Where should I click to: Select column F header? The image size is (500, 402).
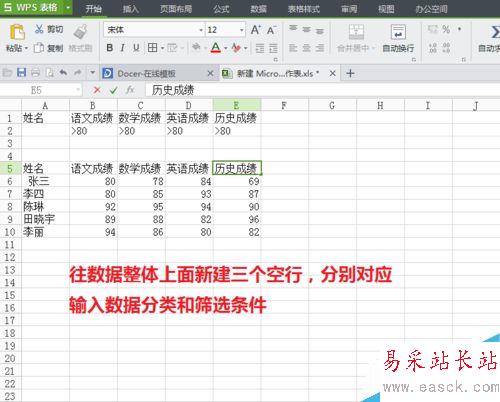[x=284, y=106]
